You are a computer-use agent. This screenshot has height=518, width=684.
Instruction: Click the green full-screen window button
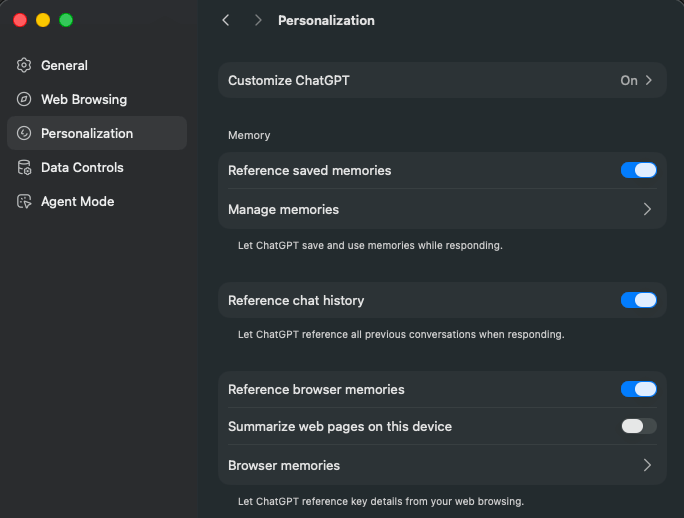[x=66, y=20]
